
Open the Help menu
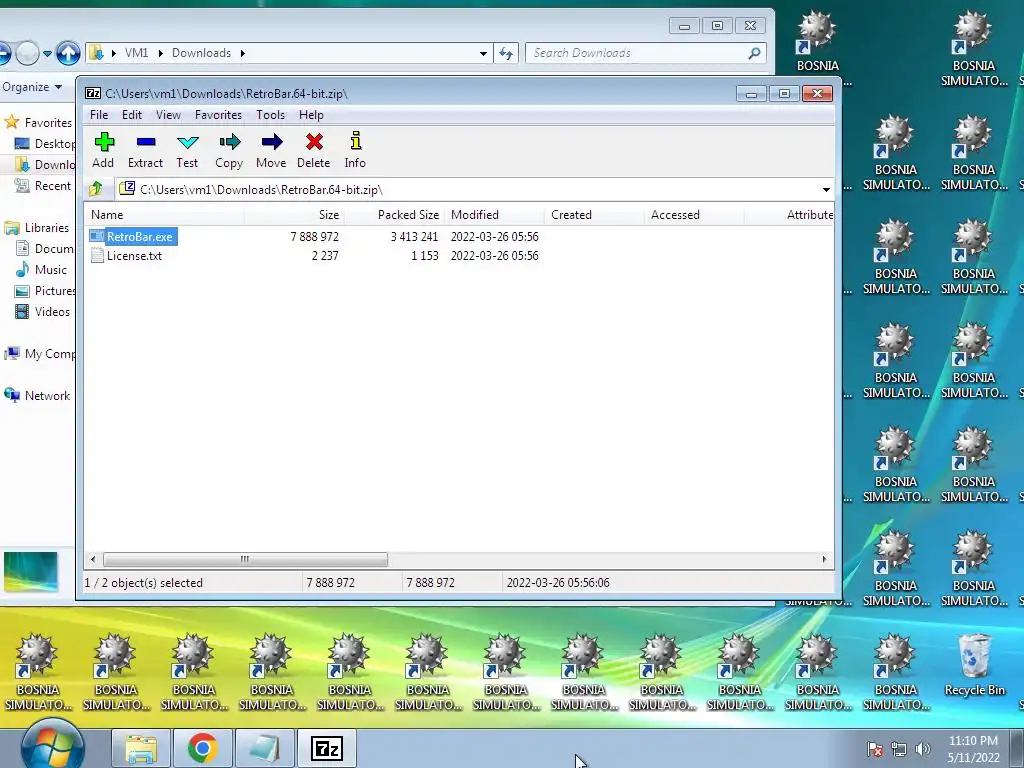tap(312, 115)
